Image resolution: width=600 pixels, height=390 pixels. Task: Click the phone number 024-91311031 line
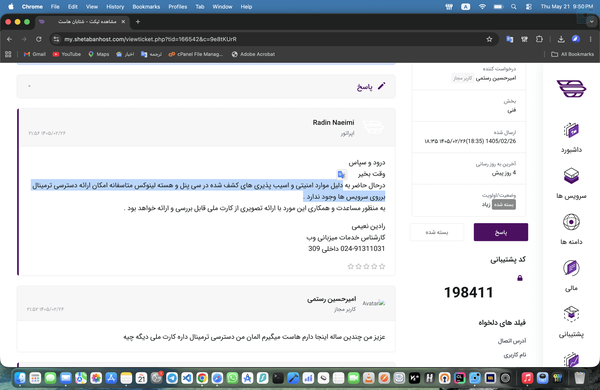(346, 249)
